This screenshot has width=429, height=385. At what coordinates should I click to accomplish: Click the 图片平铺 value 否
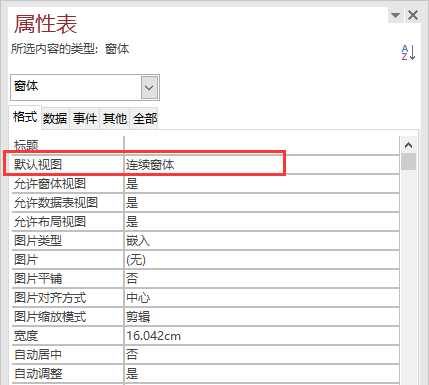[262, 279]
